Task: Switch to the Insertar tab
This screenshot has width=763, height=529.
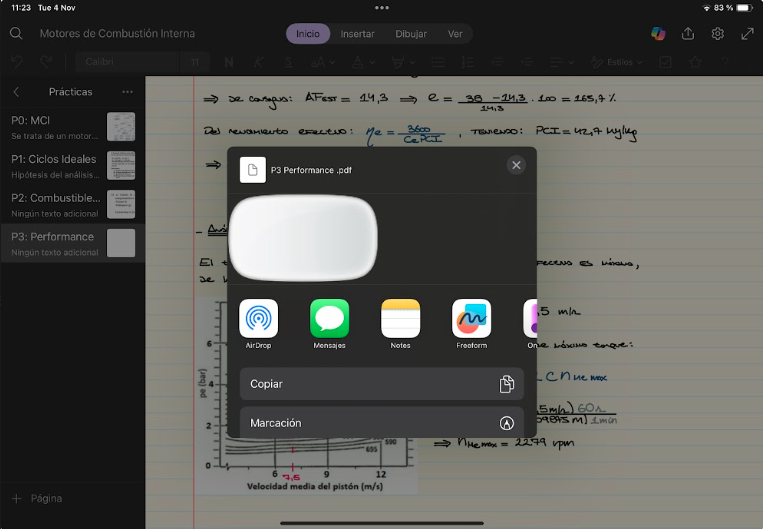Action: click(x=357, y=34)
